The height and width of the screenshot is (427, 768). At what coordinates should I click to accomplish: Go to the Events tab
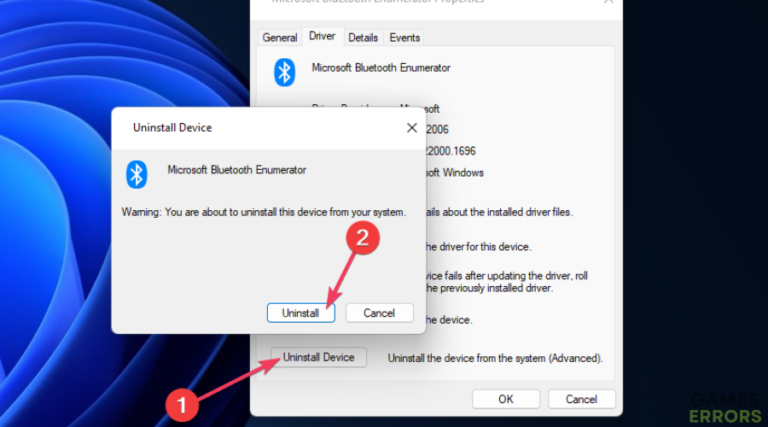coord(404,37)
